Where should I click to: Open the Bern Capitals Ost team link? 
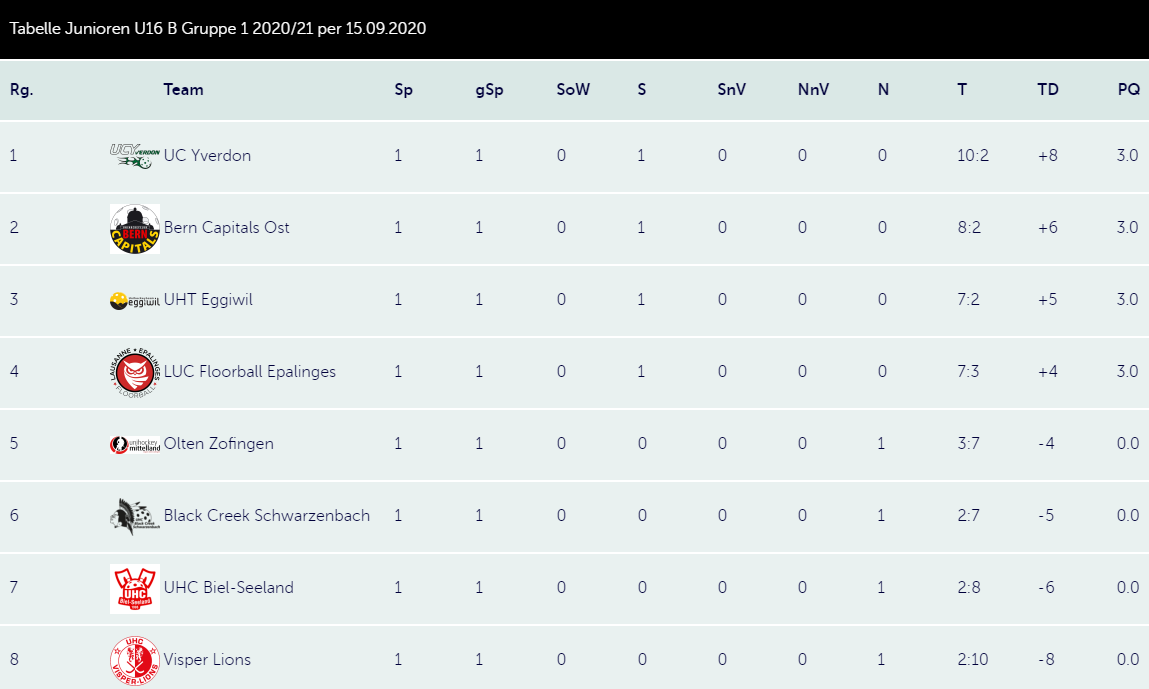tap(226, 227)
